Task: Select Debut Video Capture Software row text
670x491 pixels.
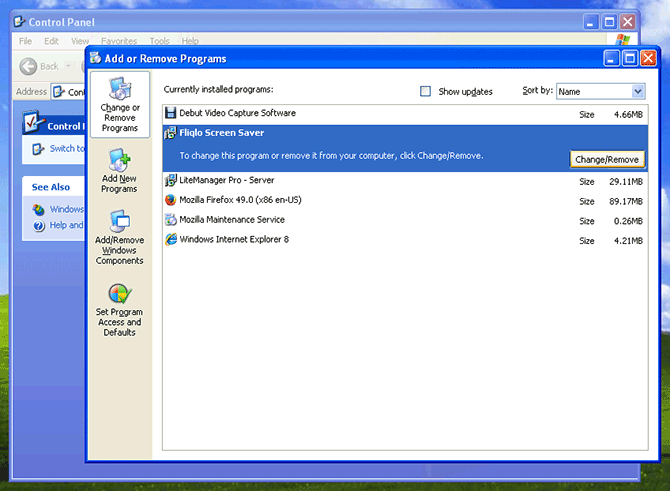Action: pyautogui.click(x=237, y=113)
